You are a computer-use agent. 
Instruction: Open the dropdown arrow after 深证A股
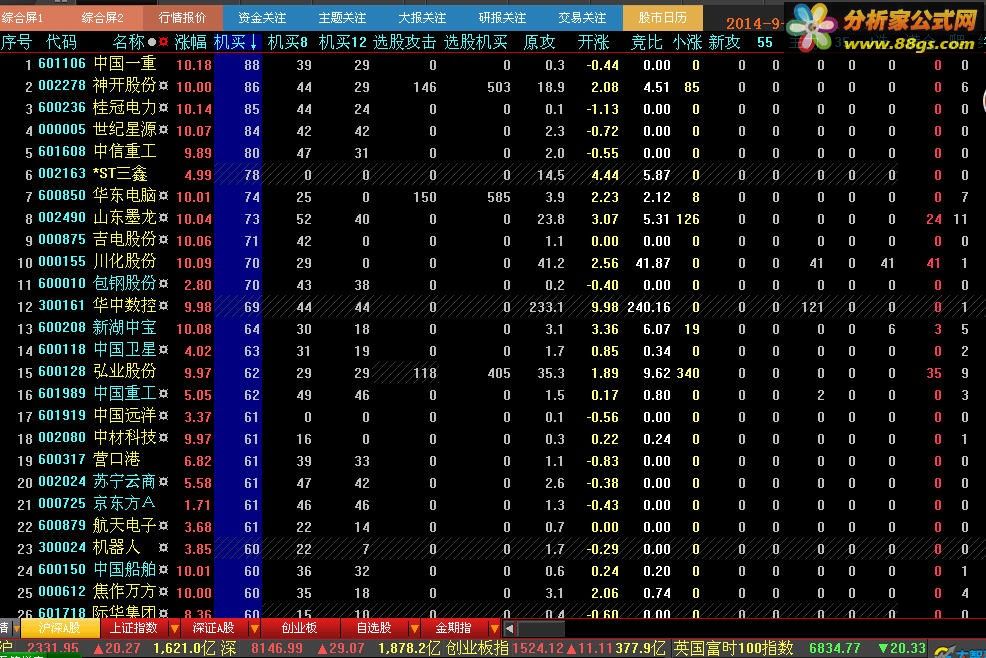tap(254, 628)
